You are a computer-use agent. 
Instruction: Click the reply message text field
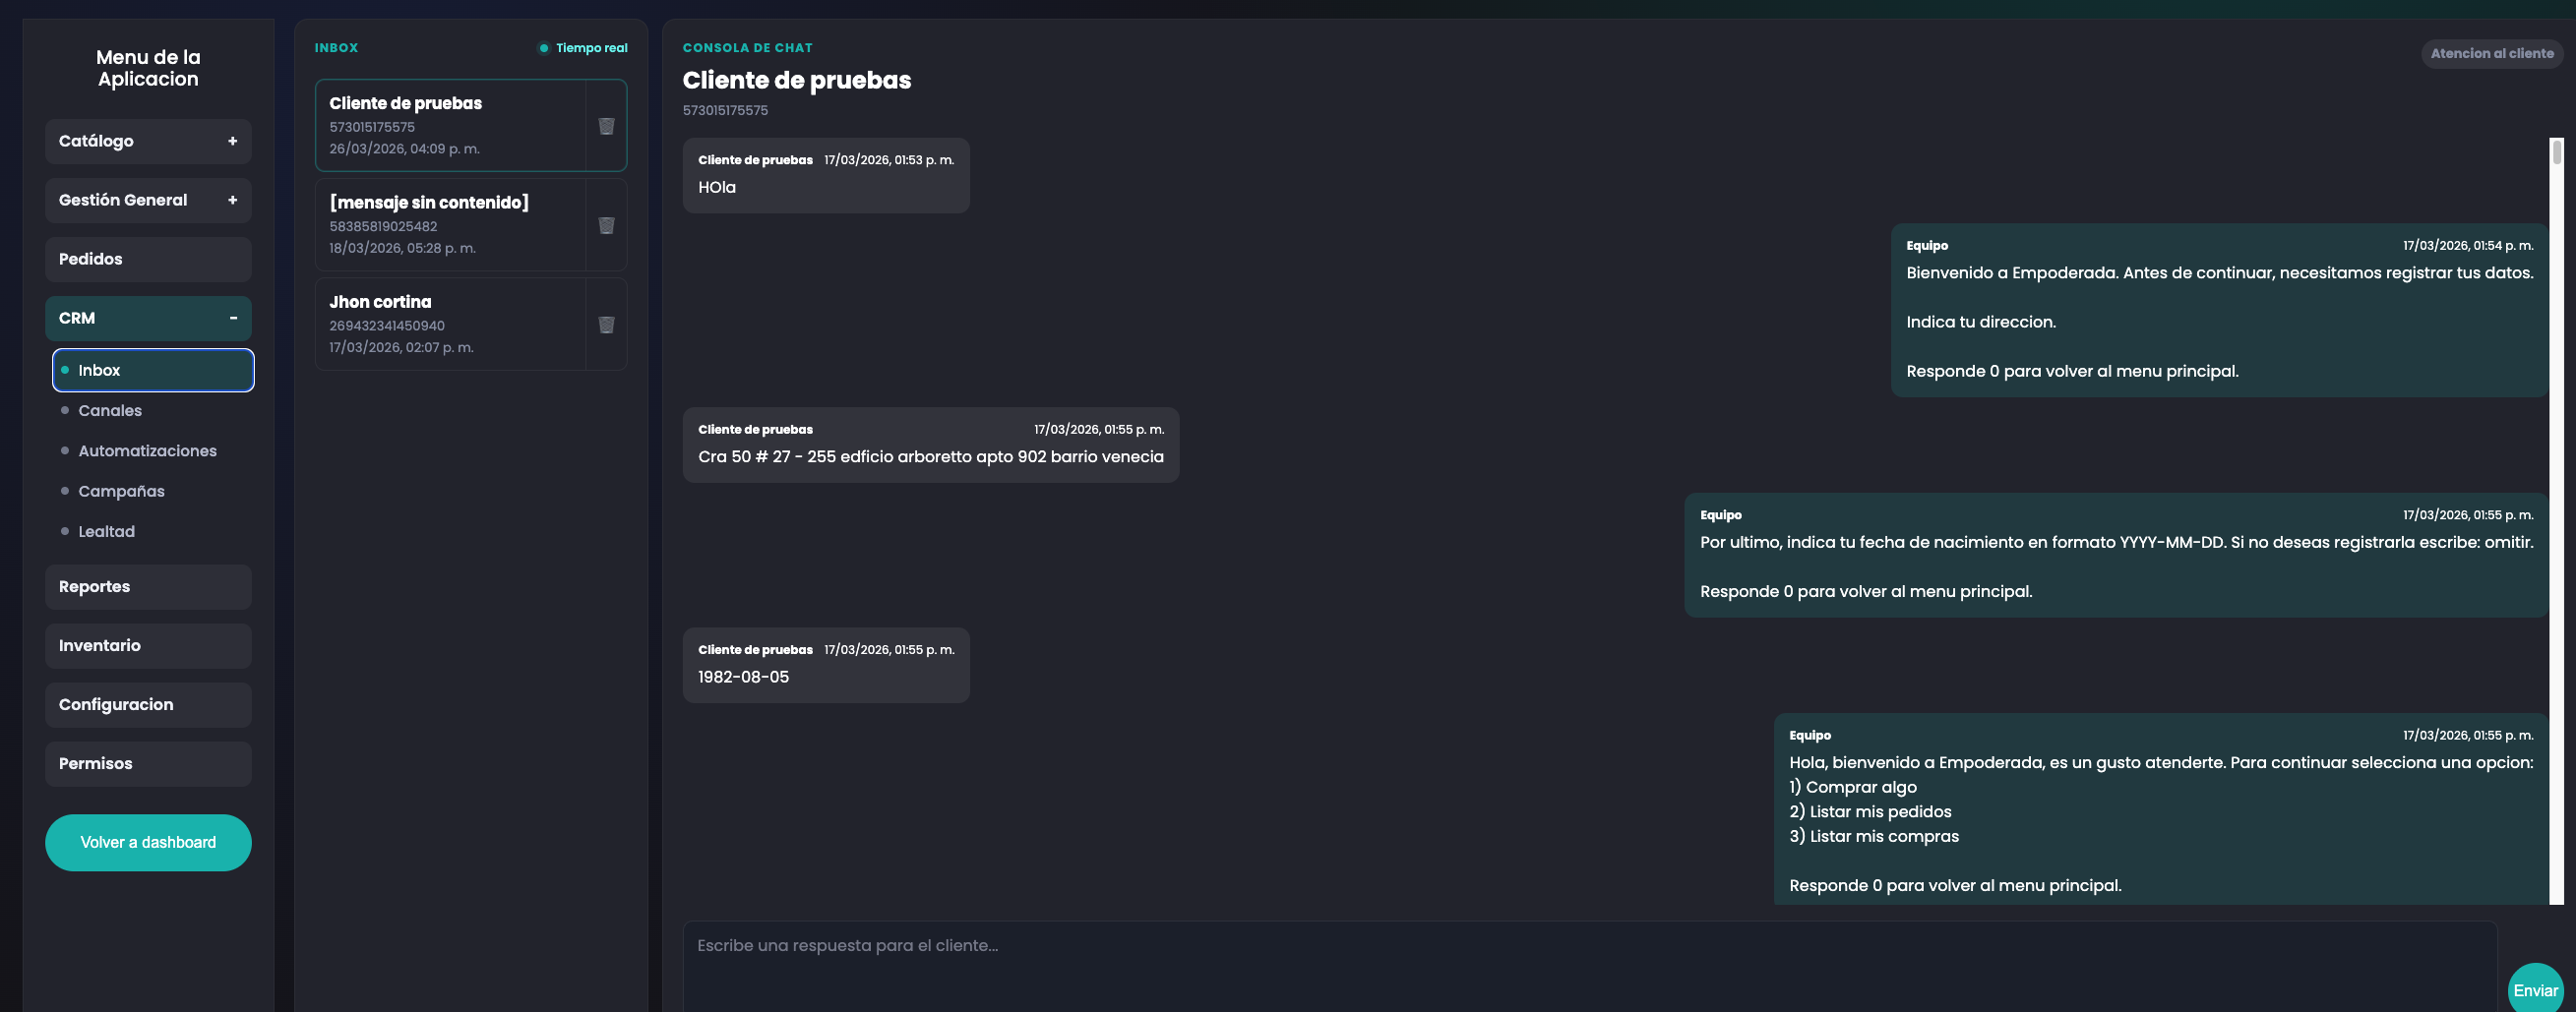click(1589, 965)
